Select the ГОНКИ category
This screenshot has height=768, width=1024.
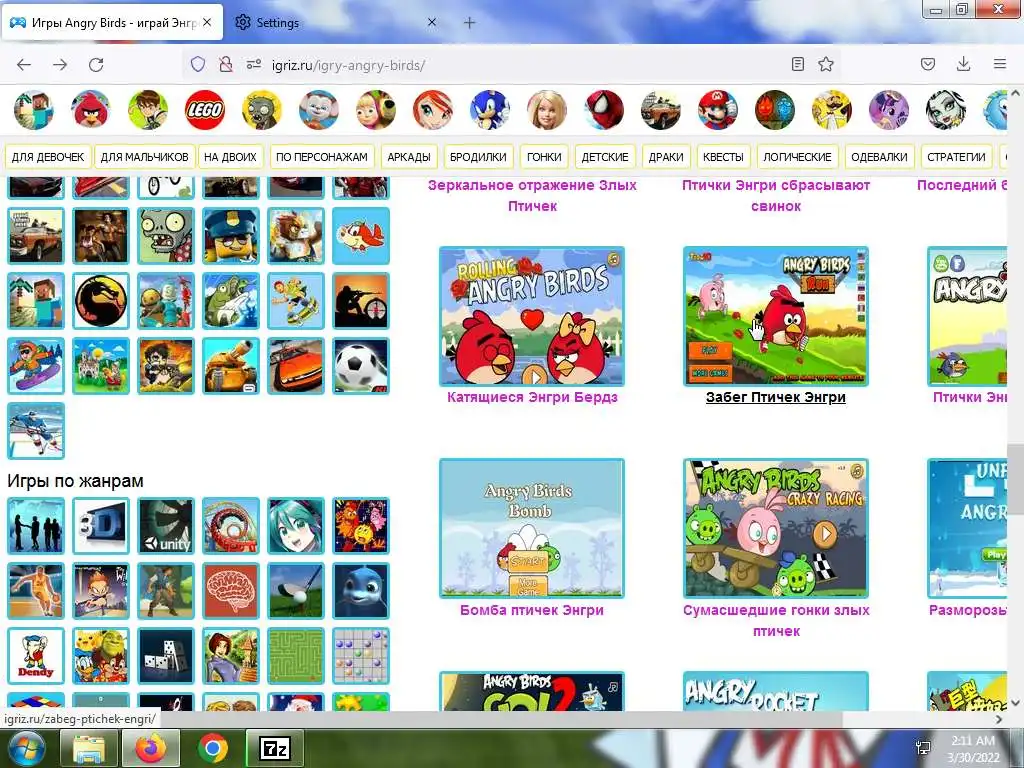tap(544, 157)
